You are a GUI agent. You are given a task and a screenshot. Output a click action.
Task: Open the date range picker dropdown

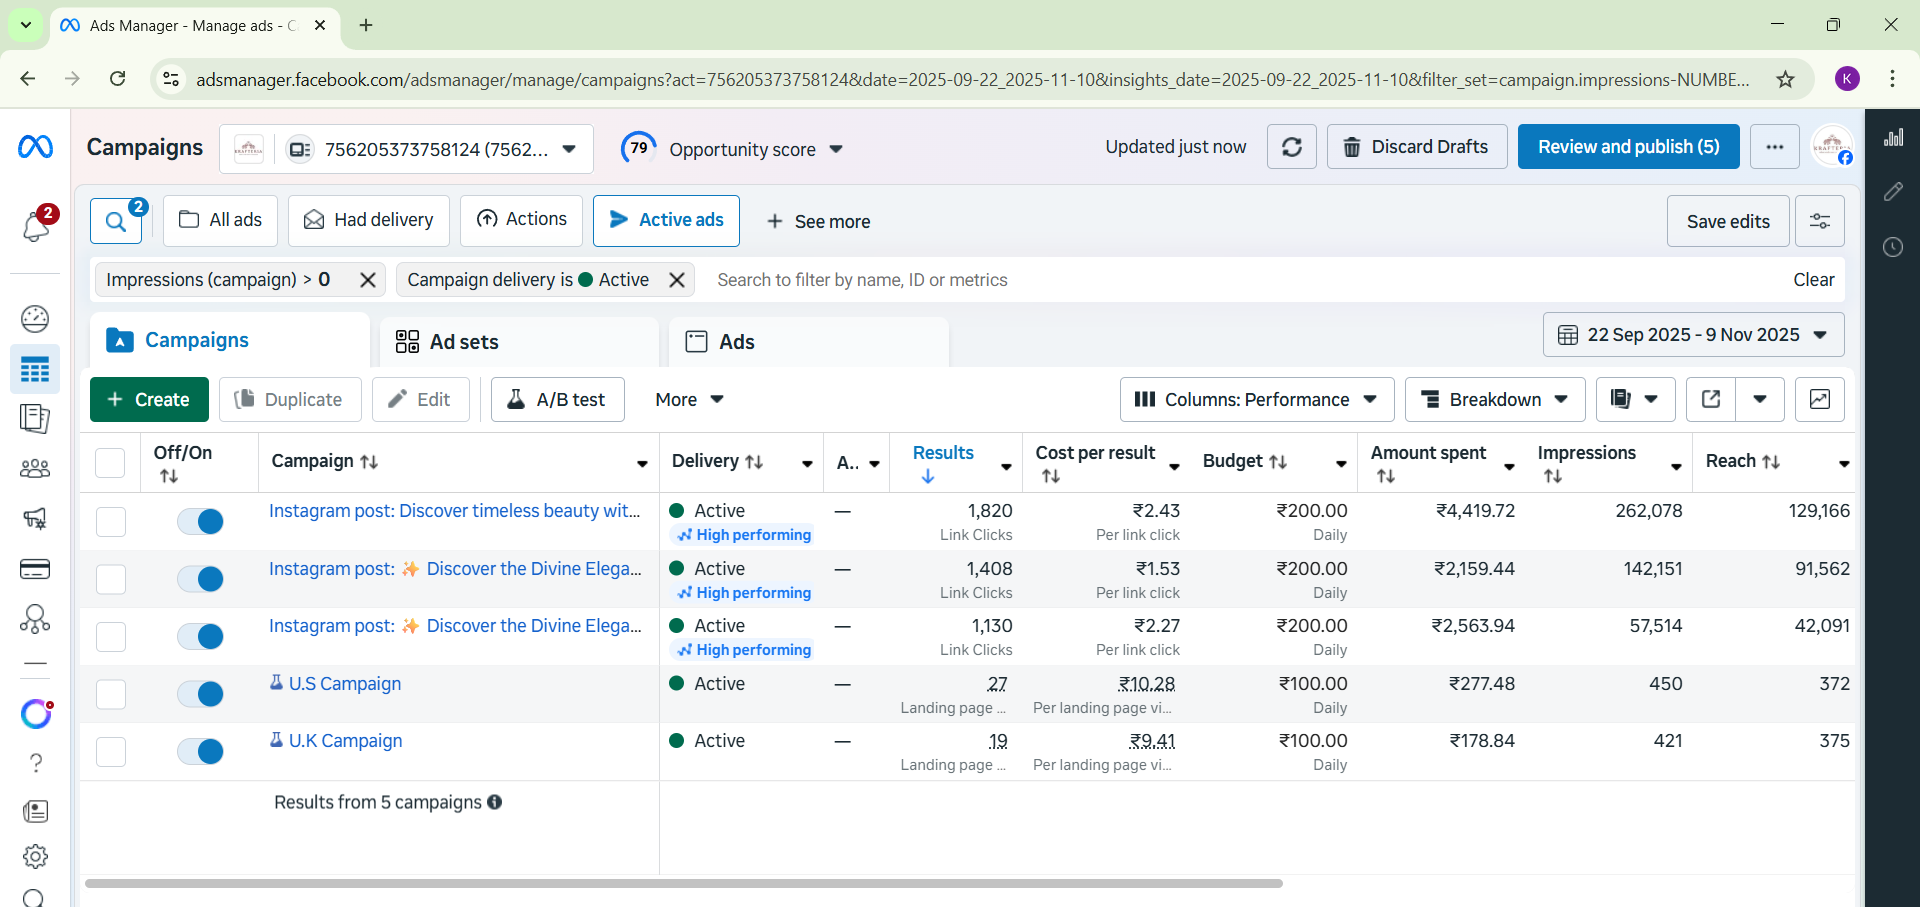click(1693, 335)
